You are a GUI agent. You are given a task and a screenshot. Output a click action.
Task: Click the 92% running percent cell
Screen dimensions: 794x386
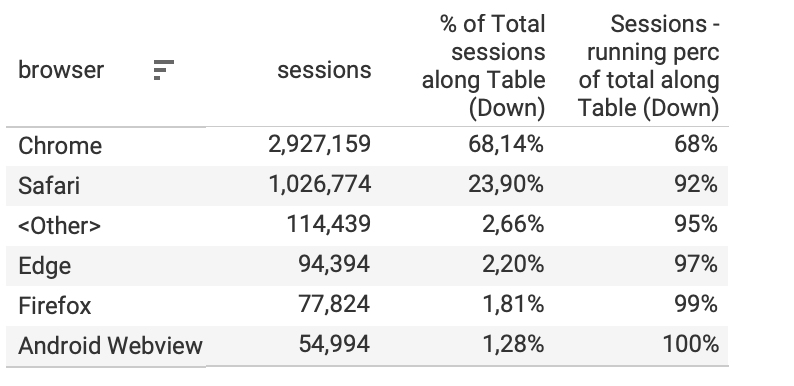click(696, 184)
